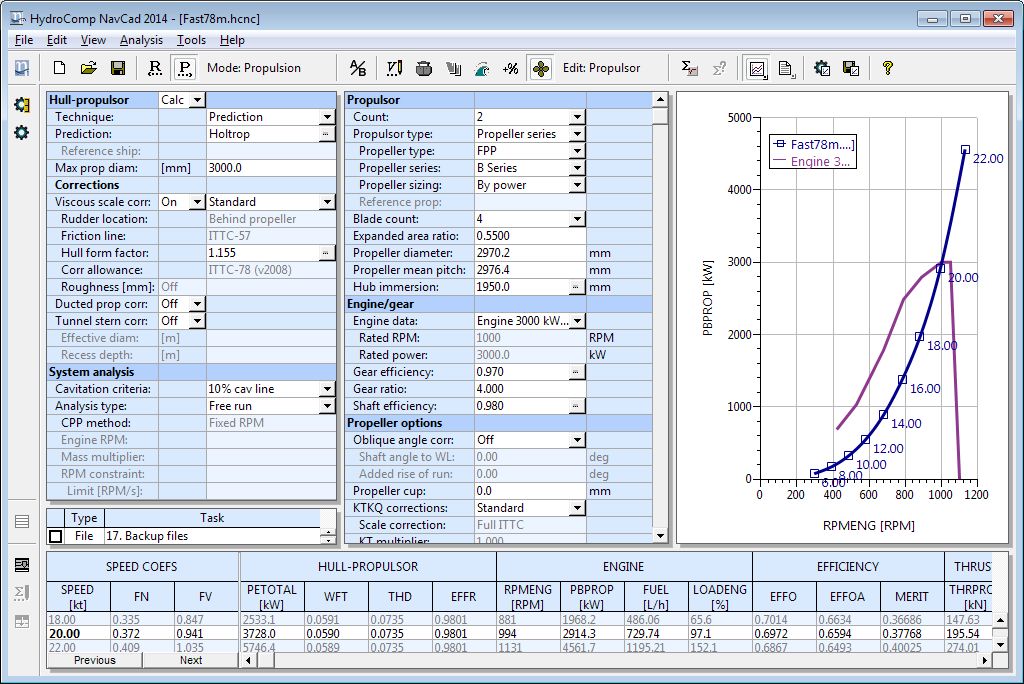Click ellipsis button for Prediction Holtrop
The image size is (1024, 684).
(326, 134)
